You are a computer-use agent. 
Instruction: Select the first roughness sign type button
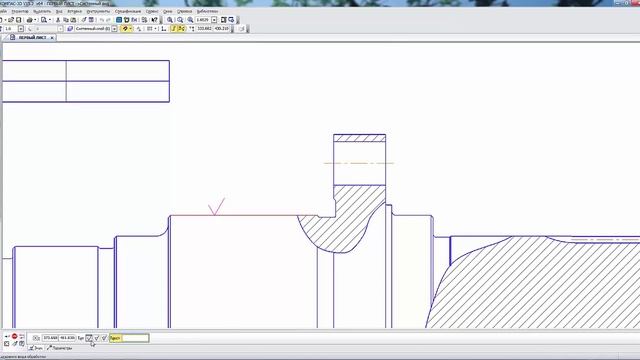[89, 338]
